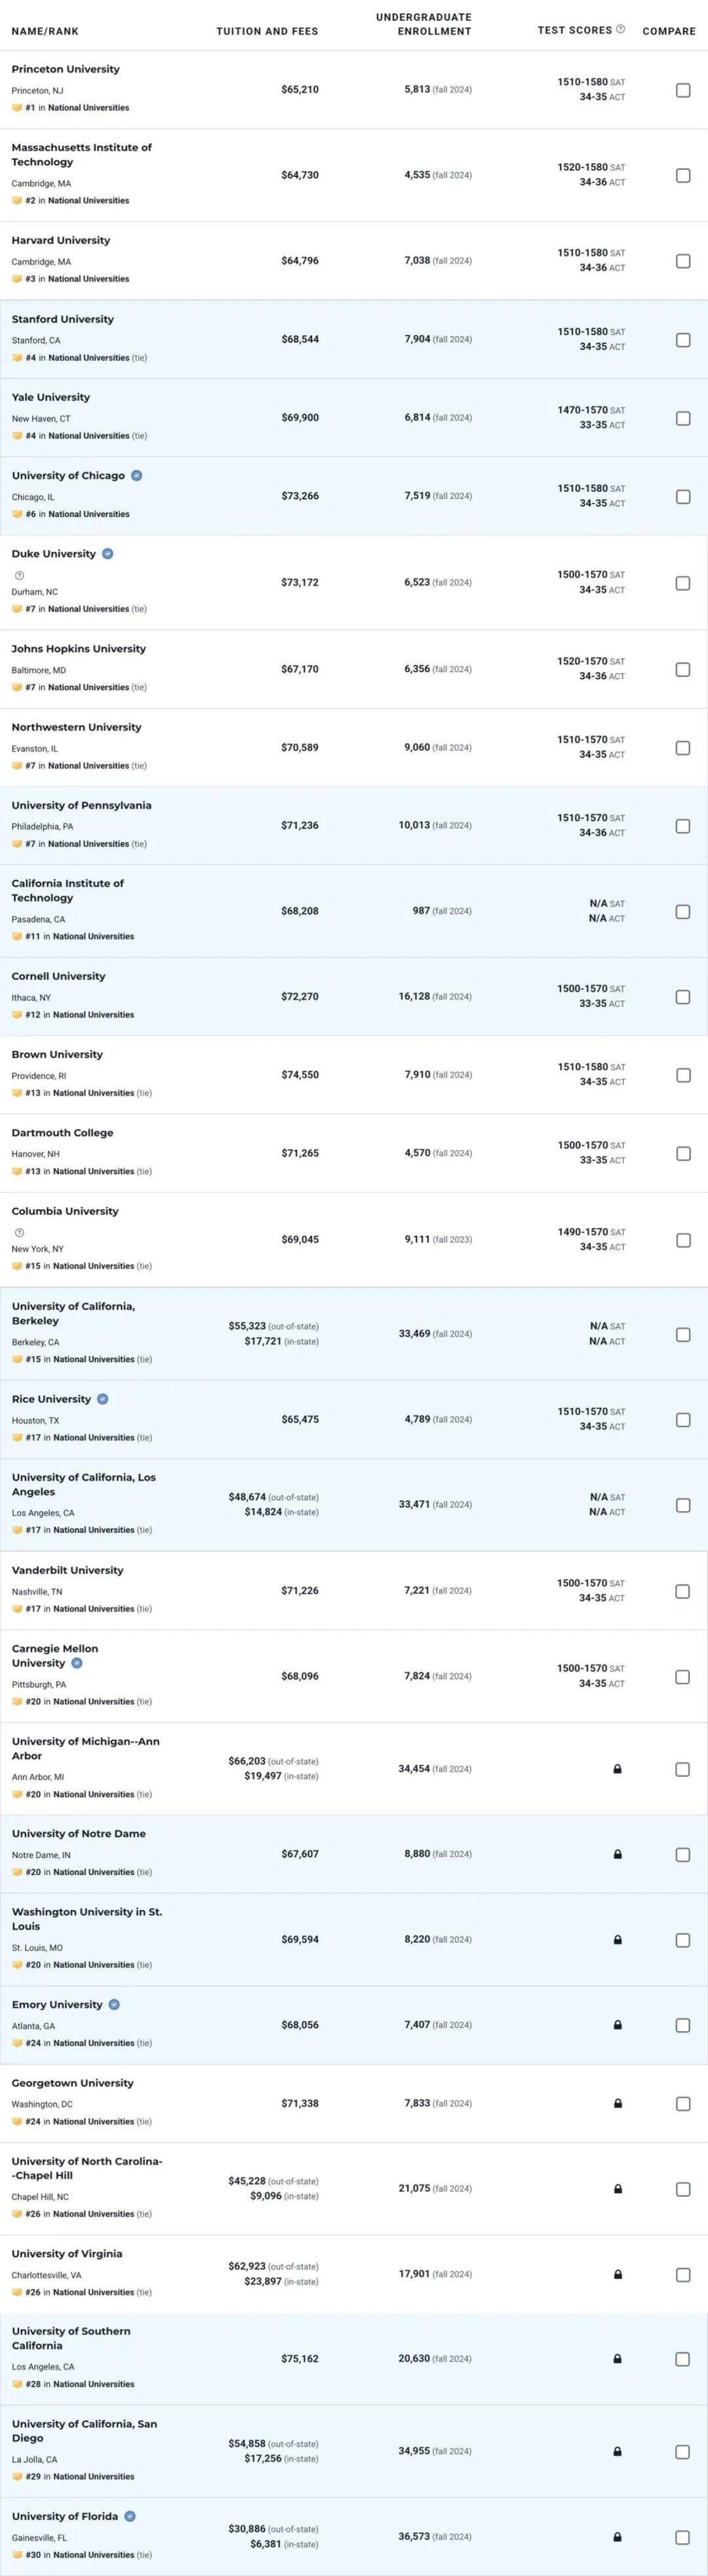708x2576 pixels.
Task: Check the compare box for Princeton University
Action: click(x=683, y=90)
